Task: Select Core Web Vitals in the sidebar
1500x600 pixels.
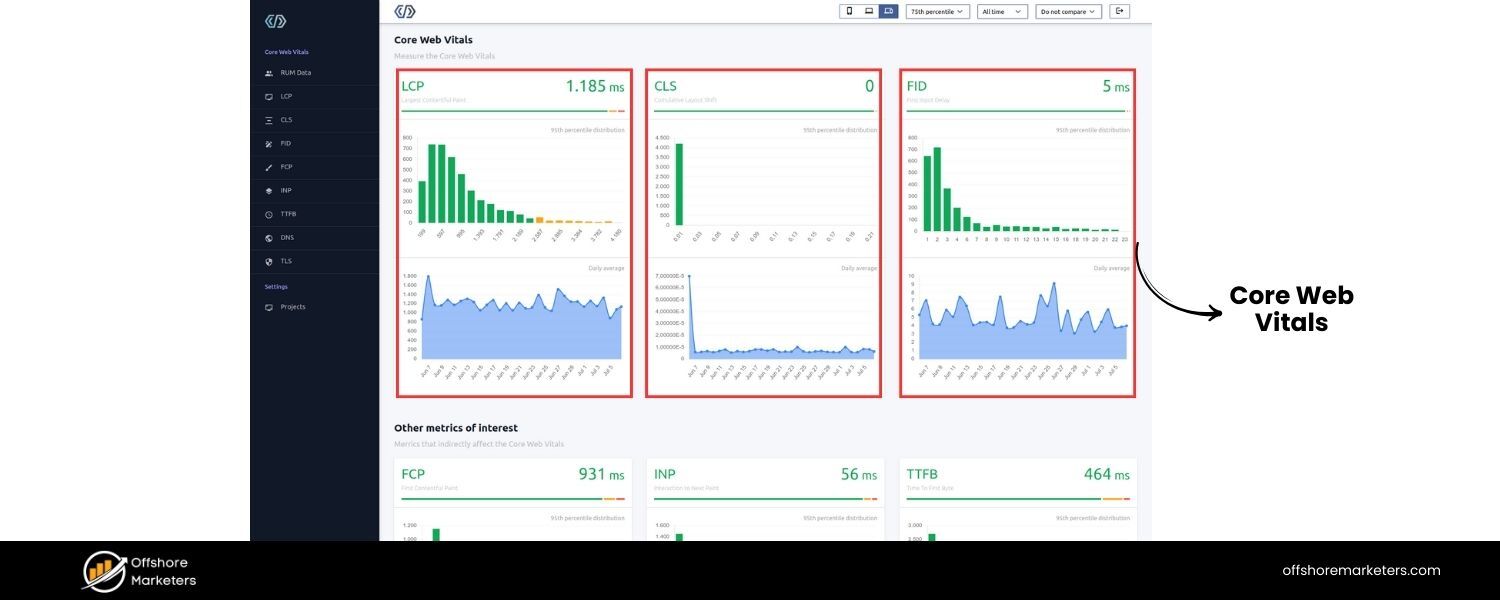Action: pyautogui.click(x=287, y=51)
